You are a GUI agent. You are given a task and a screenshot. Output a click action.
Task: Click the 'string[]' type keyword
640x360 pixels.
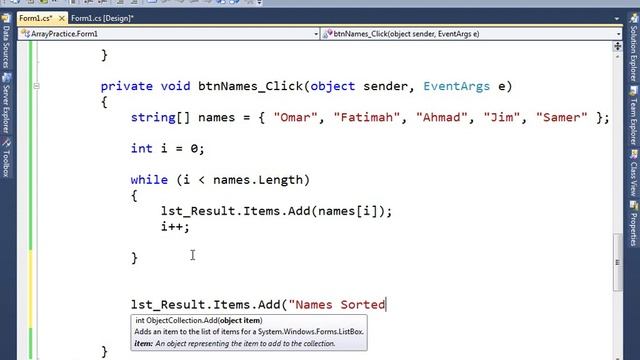[x=160, y=118]
